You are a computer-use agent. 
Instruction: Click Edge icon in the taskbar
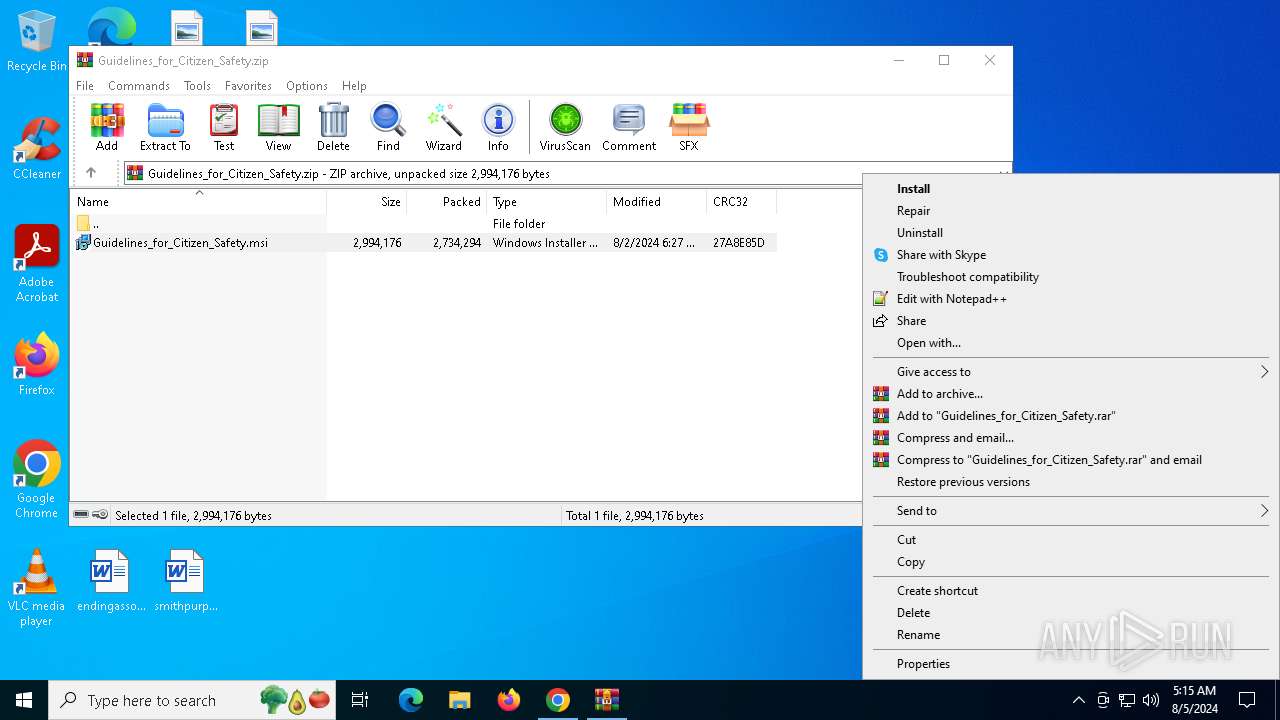[x=411, y=700]
